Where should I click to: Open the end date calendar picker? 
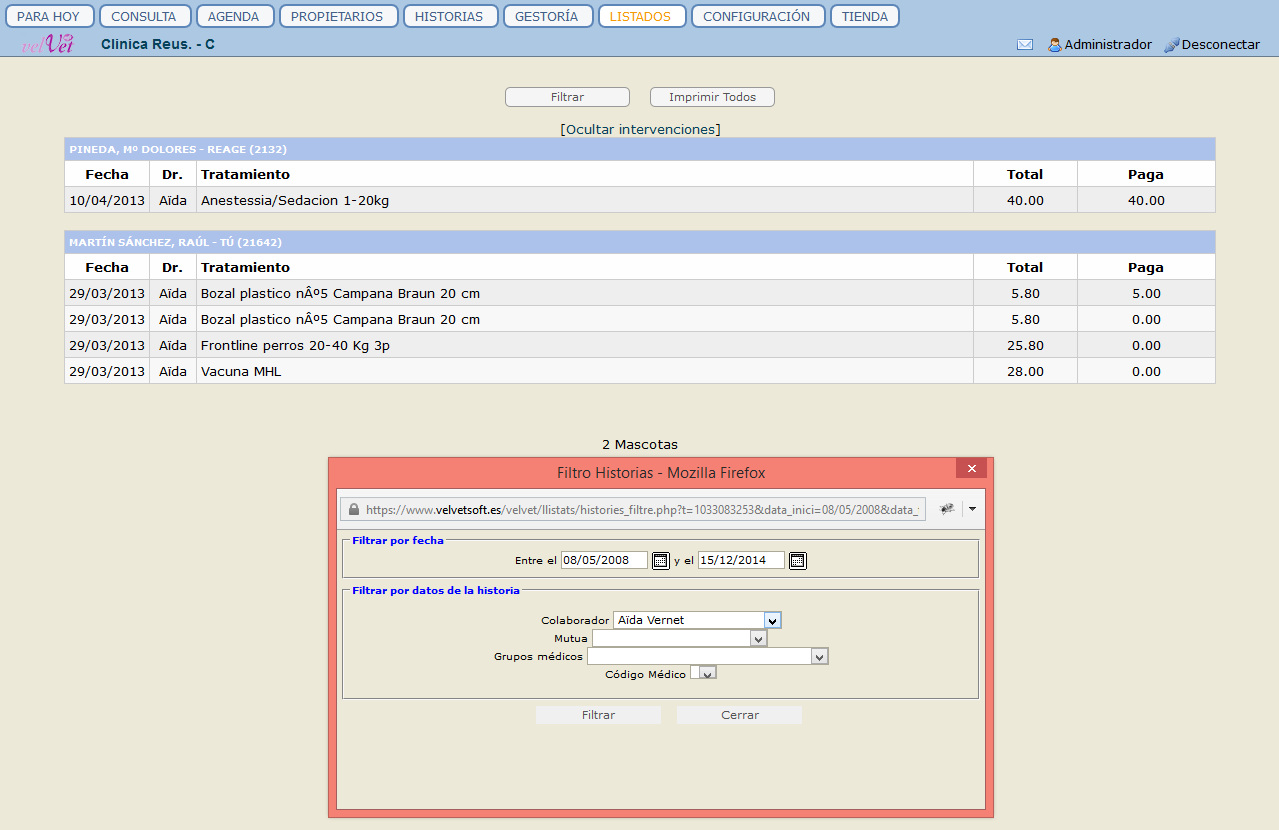[x=797, y=560]
